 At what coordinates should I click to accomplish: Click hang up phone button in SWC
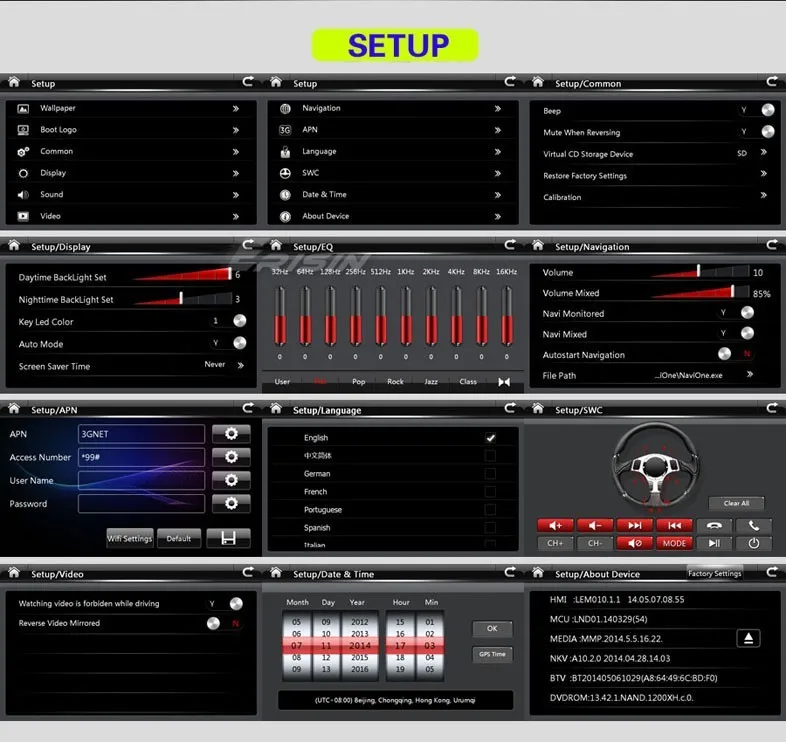coord(714,525)
